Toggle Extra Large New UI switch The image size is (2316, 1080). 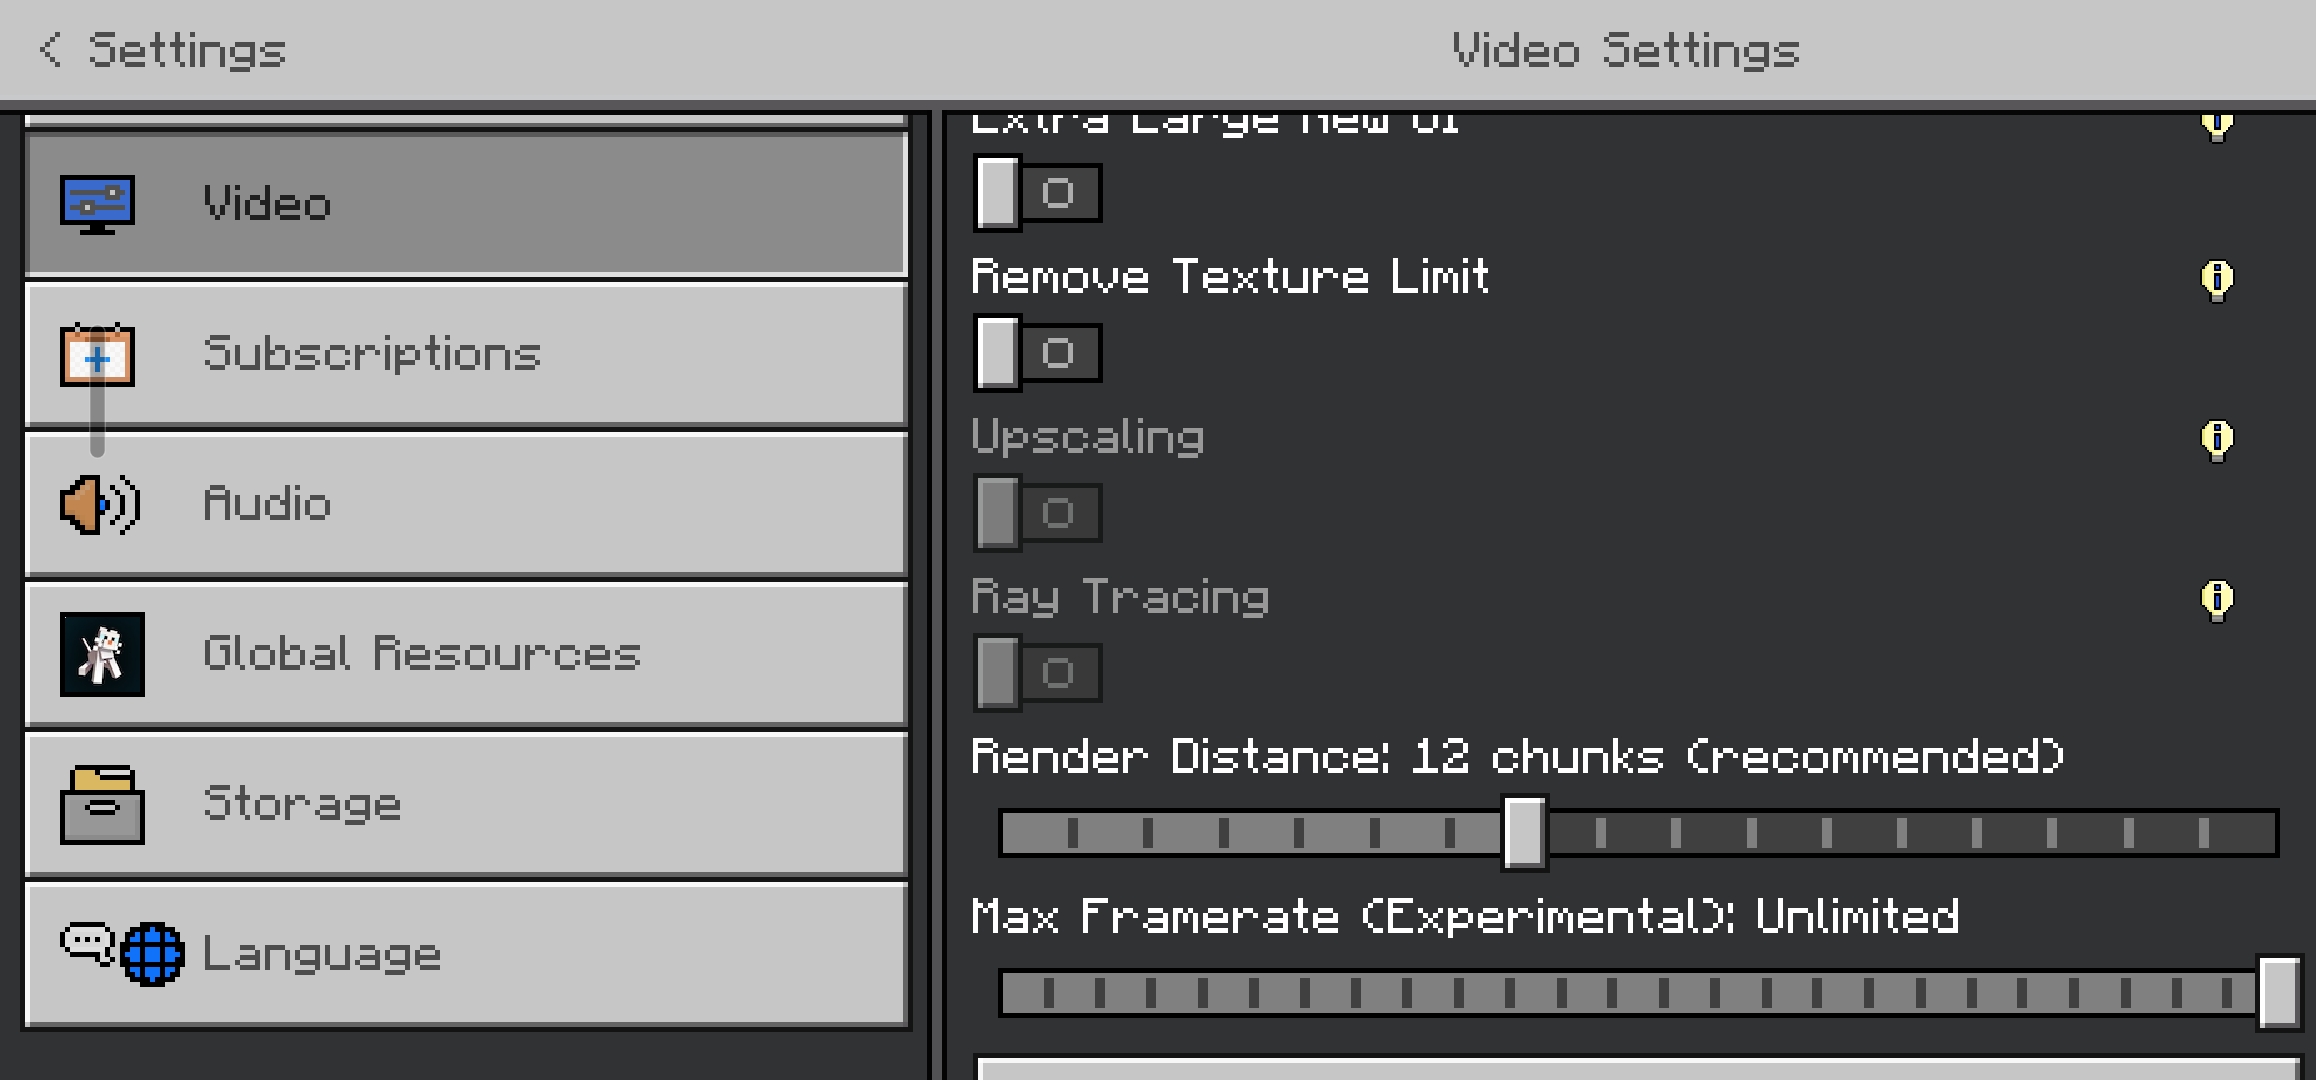[1038, 193]
